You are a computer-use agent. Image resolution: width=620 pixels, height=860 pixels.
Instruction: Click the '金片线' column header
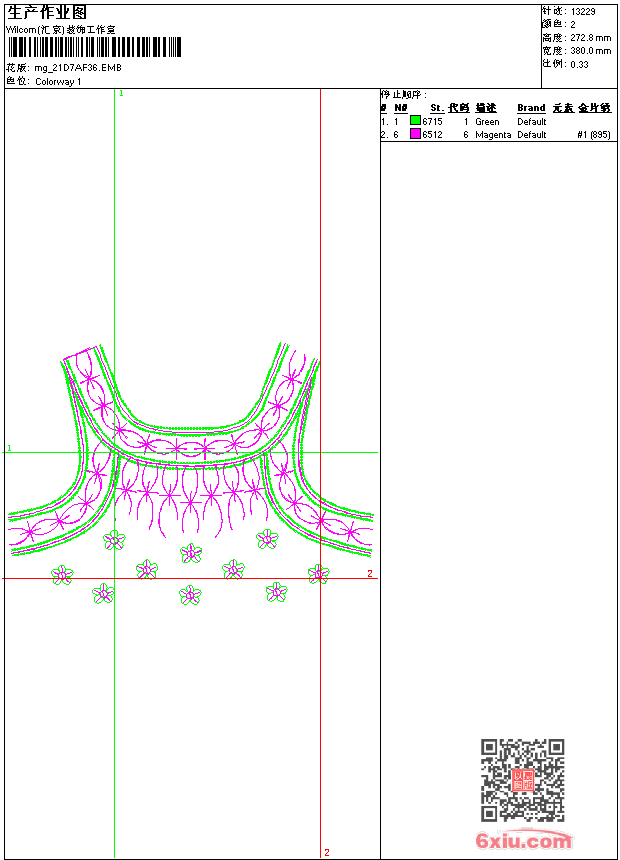point(594,108)
